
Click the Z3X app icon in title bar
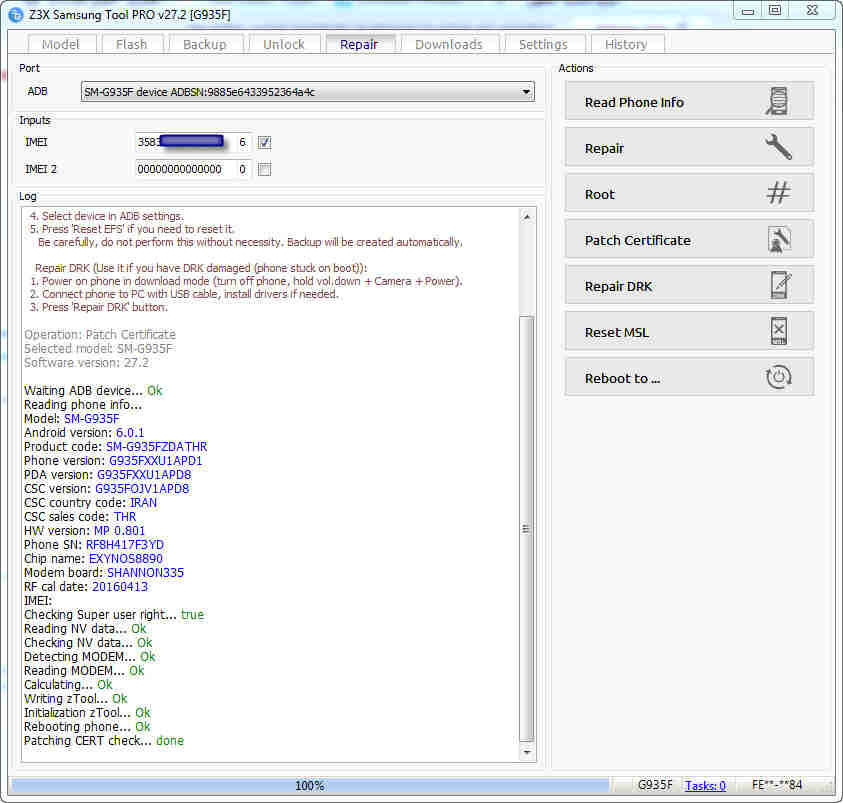coord(16,15)
